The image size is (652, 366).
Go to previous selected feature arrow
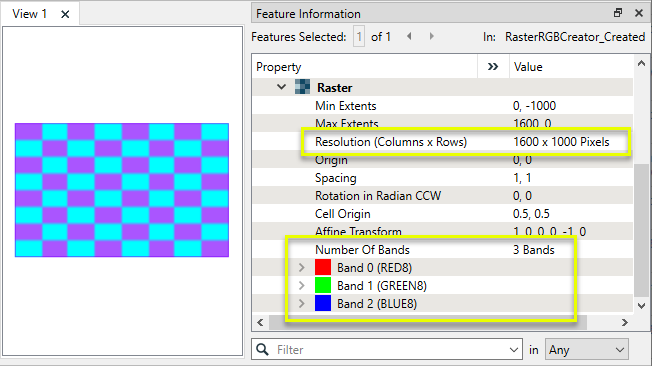click(x=409, y=37)
